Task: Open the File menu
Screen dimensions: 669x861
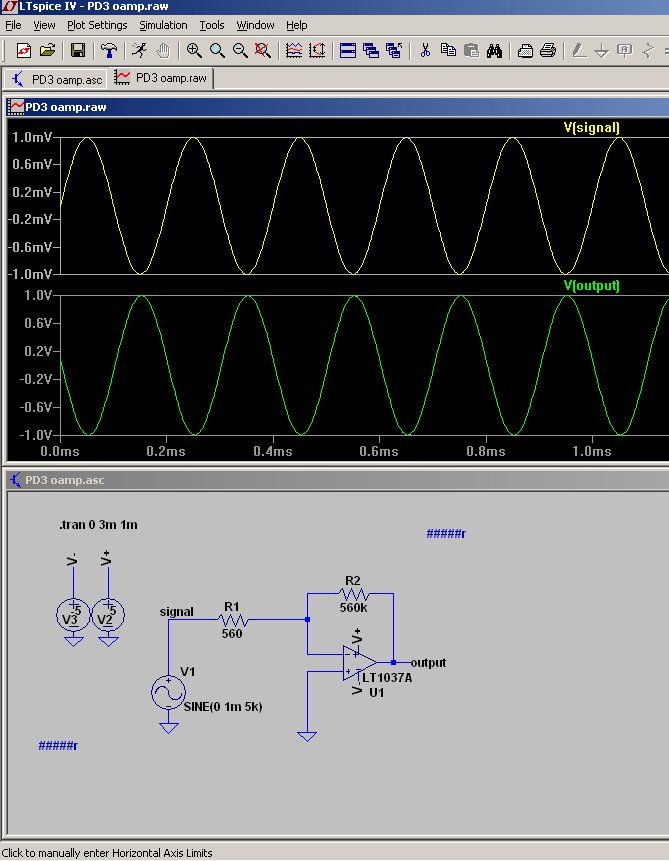Action: [13, 25]
